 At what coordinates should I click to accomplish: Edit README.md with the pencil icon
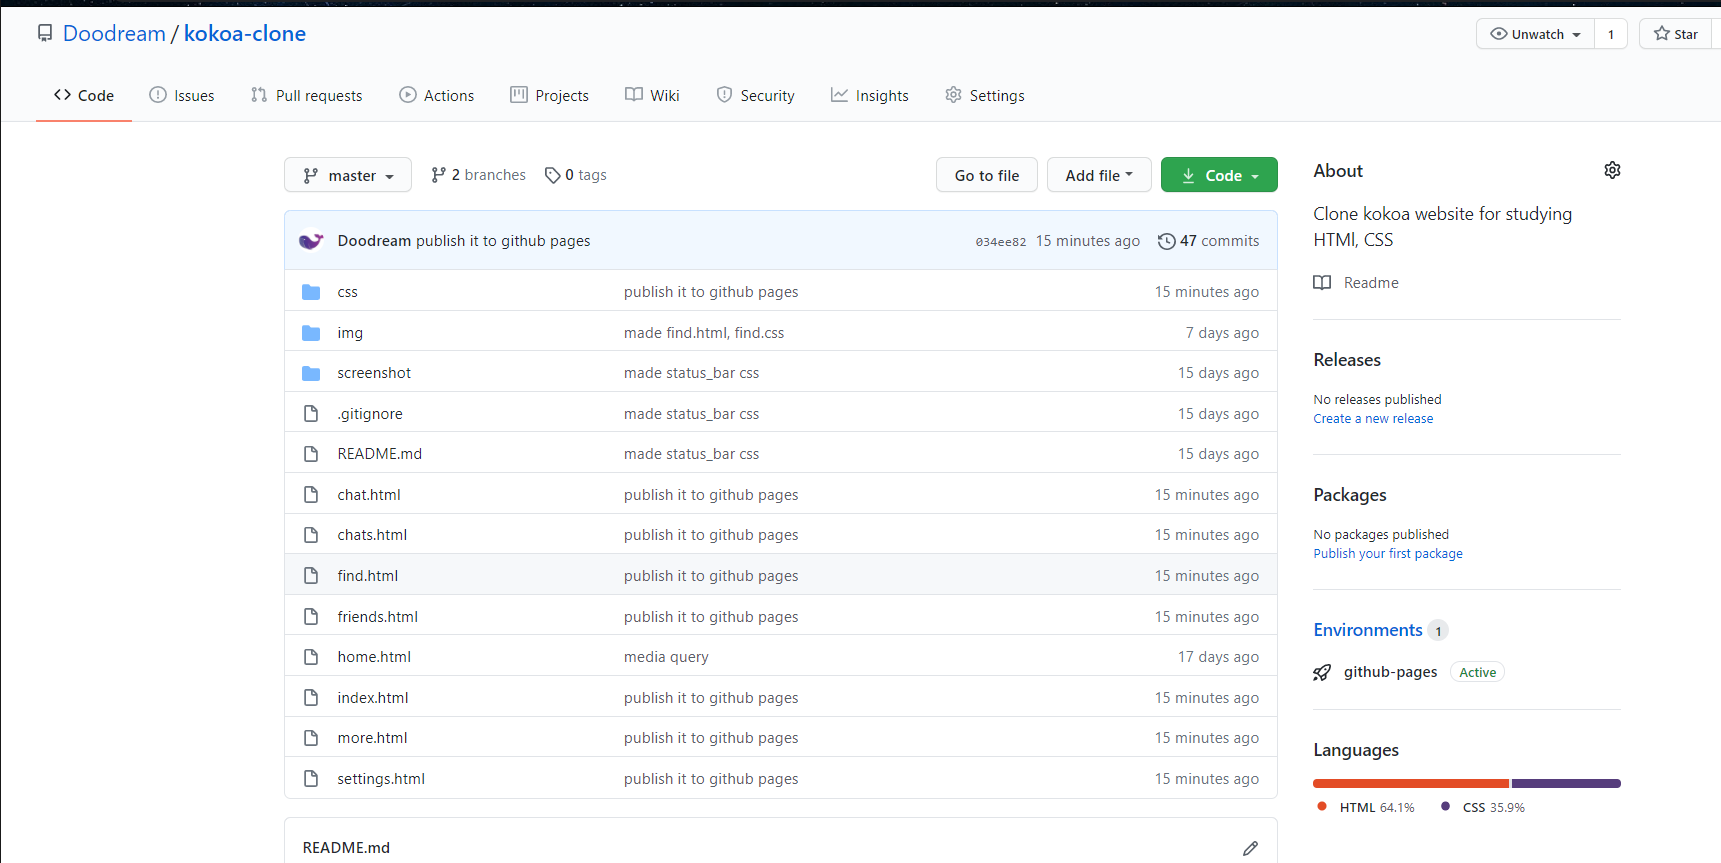(x=1250, y=848)
